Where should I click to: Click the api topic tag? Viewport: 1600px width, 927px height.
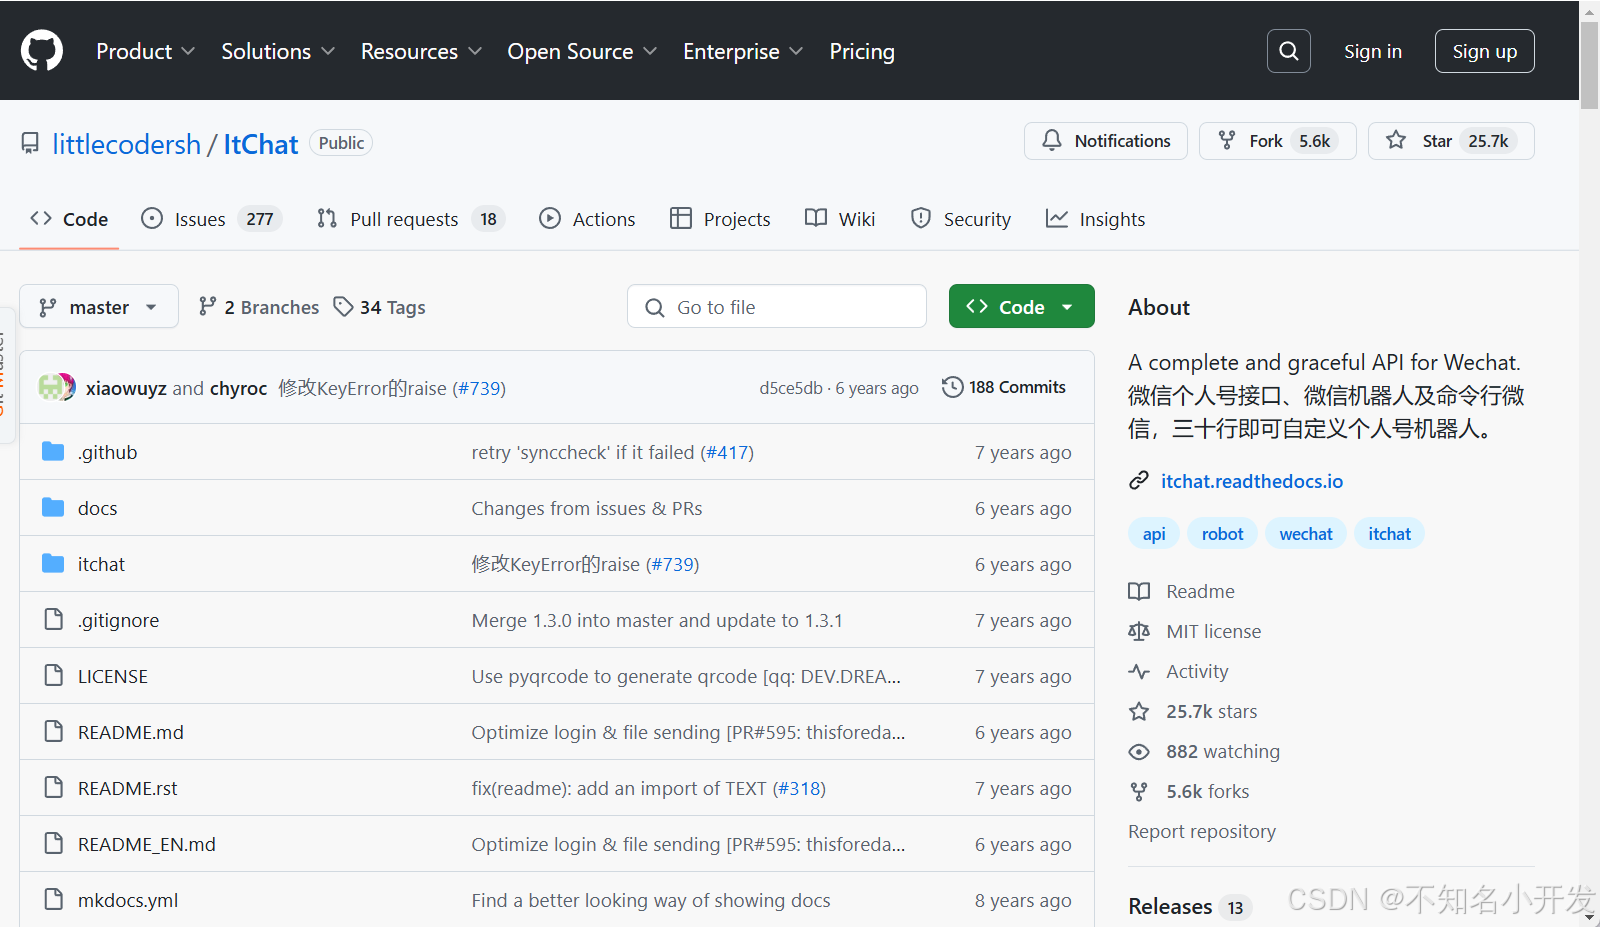[1154, 534]
